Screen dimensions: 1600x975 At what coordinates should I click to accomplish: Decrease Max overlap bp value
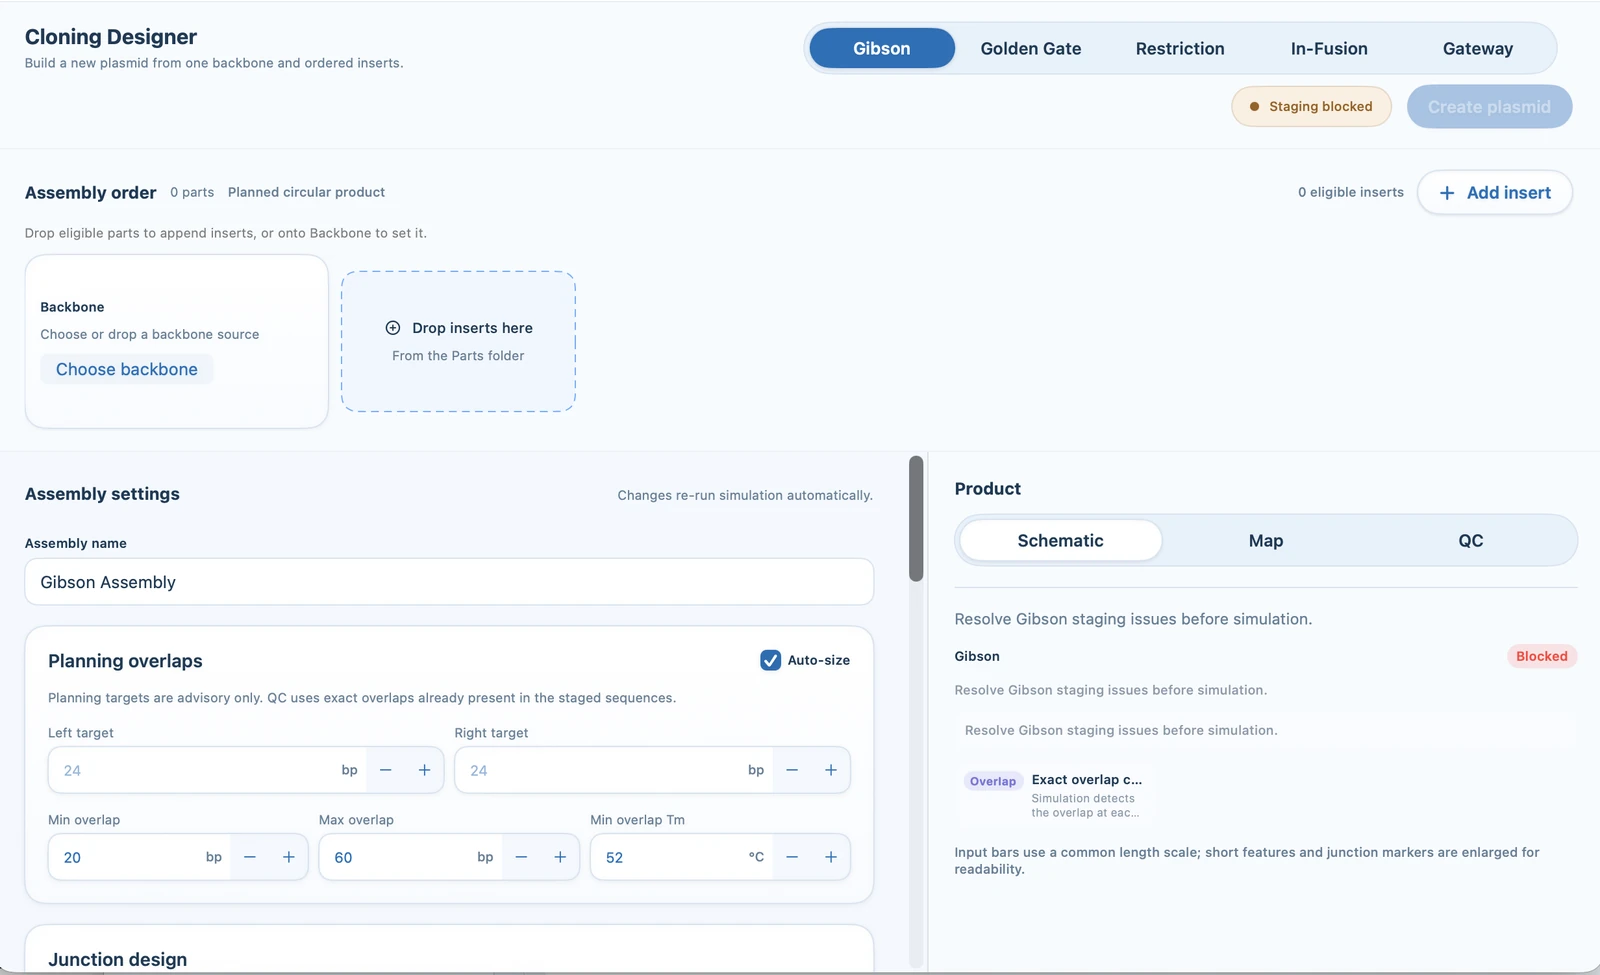pos(521,857)
